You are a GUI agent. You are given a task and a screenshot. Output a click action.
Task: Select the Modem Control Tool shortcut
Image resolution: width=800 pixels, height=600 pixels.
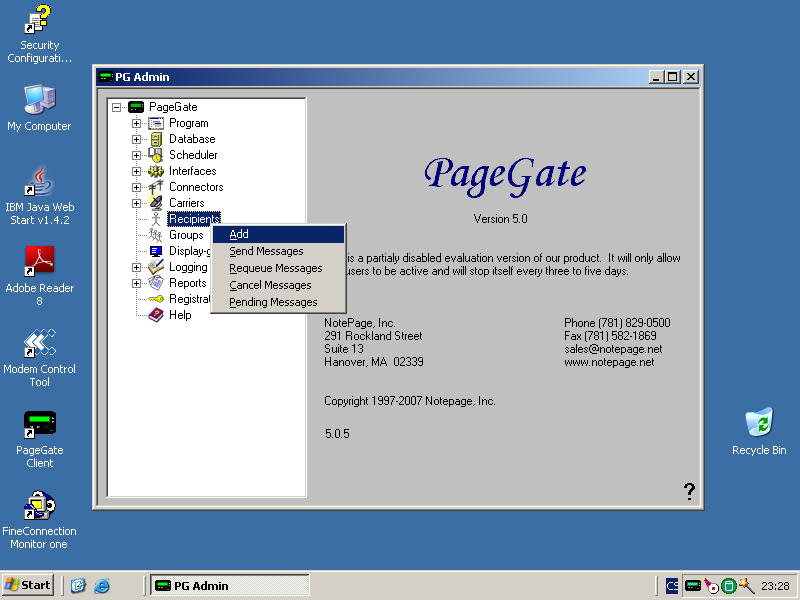[39, 358]
